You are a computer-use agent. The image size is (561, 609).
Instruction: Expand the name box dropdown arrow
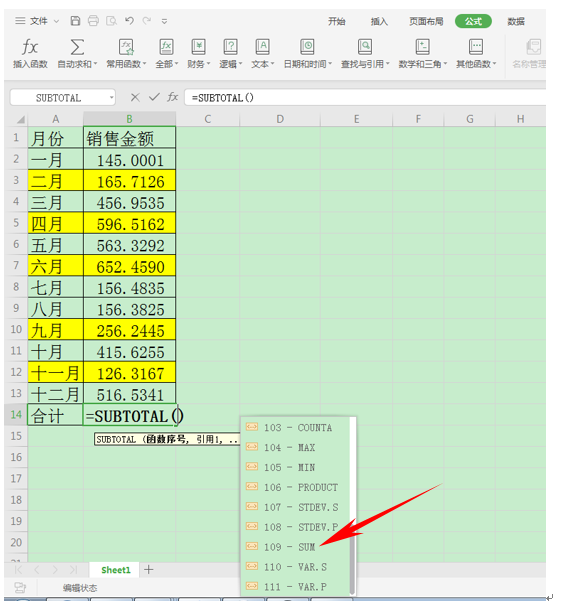coord(112,97)
